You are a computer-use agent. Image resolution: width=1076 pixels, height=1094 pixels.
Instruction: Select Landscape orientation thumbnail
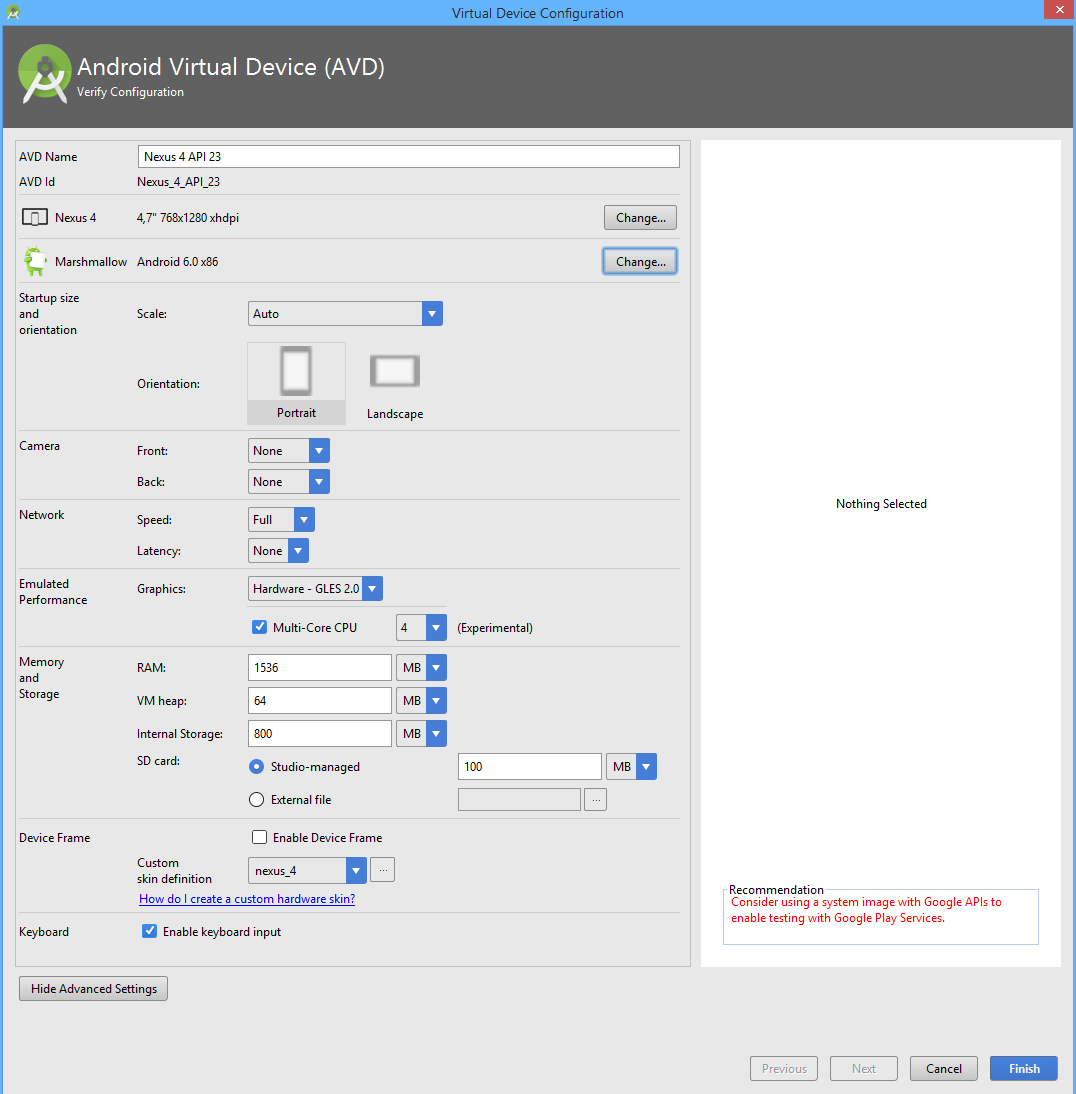pyautogui.click(x=395, y=384)
